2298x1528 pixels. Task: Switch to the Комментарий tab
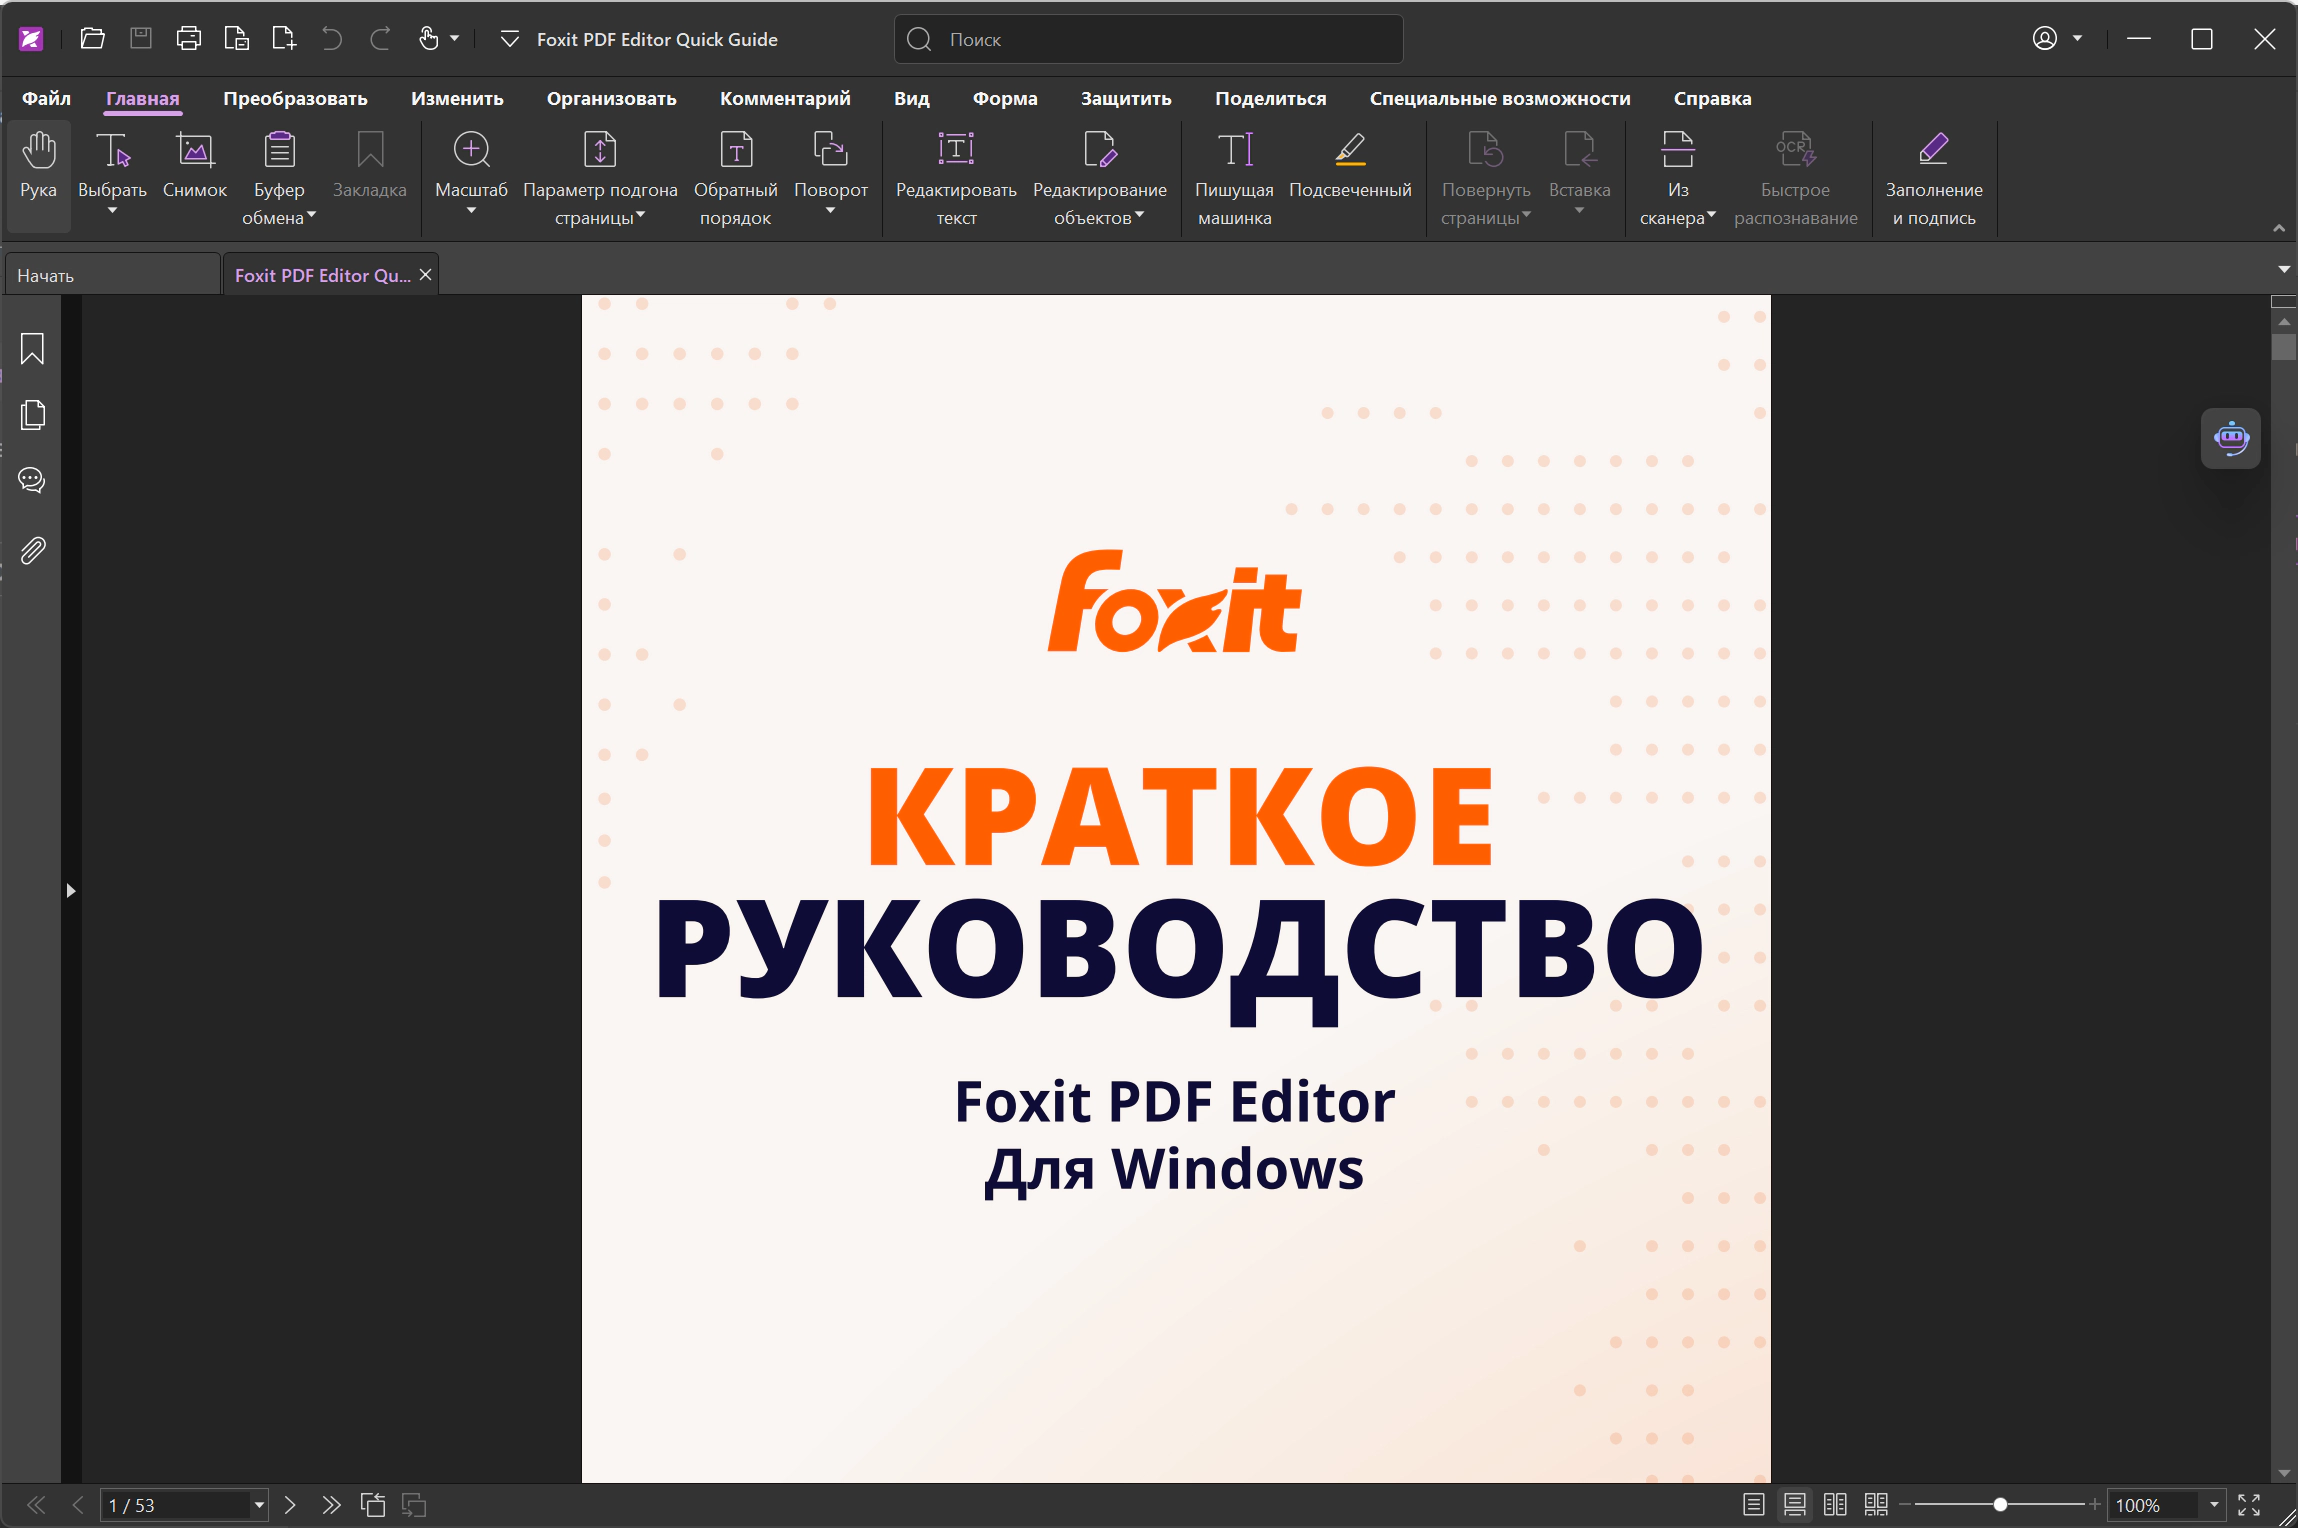[785, 98]
